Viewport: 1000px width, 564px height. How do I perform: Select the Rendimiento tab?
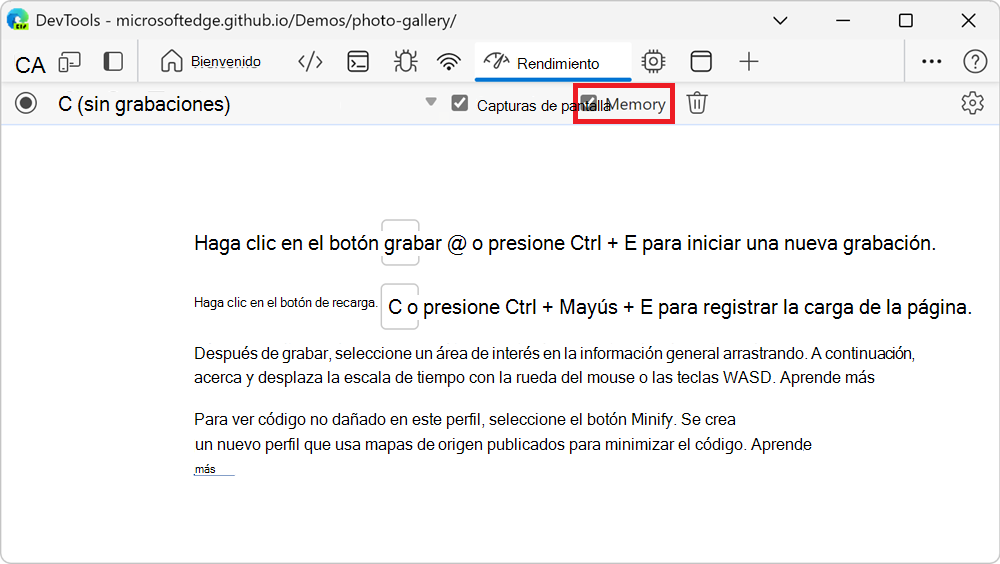(x=552, y=62)
